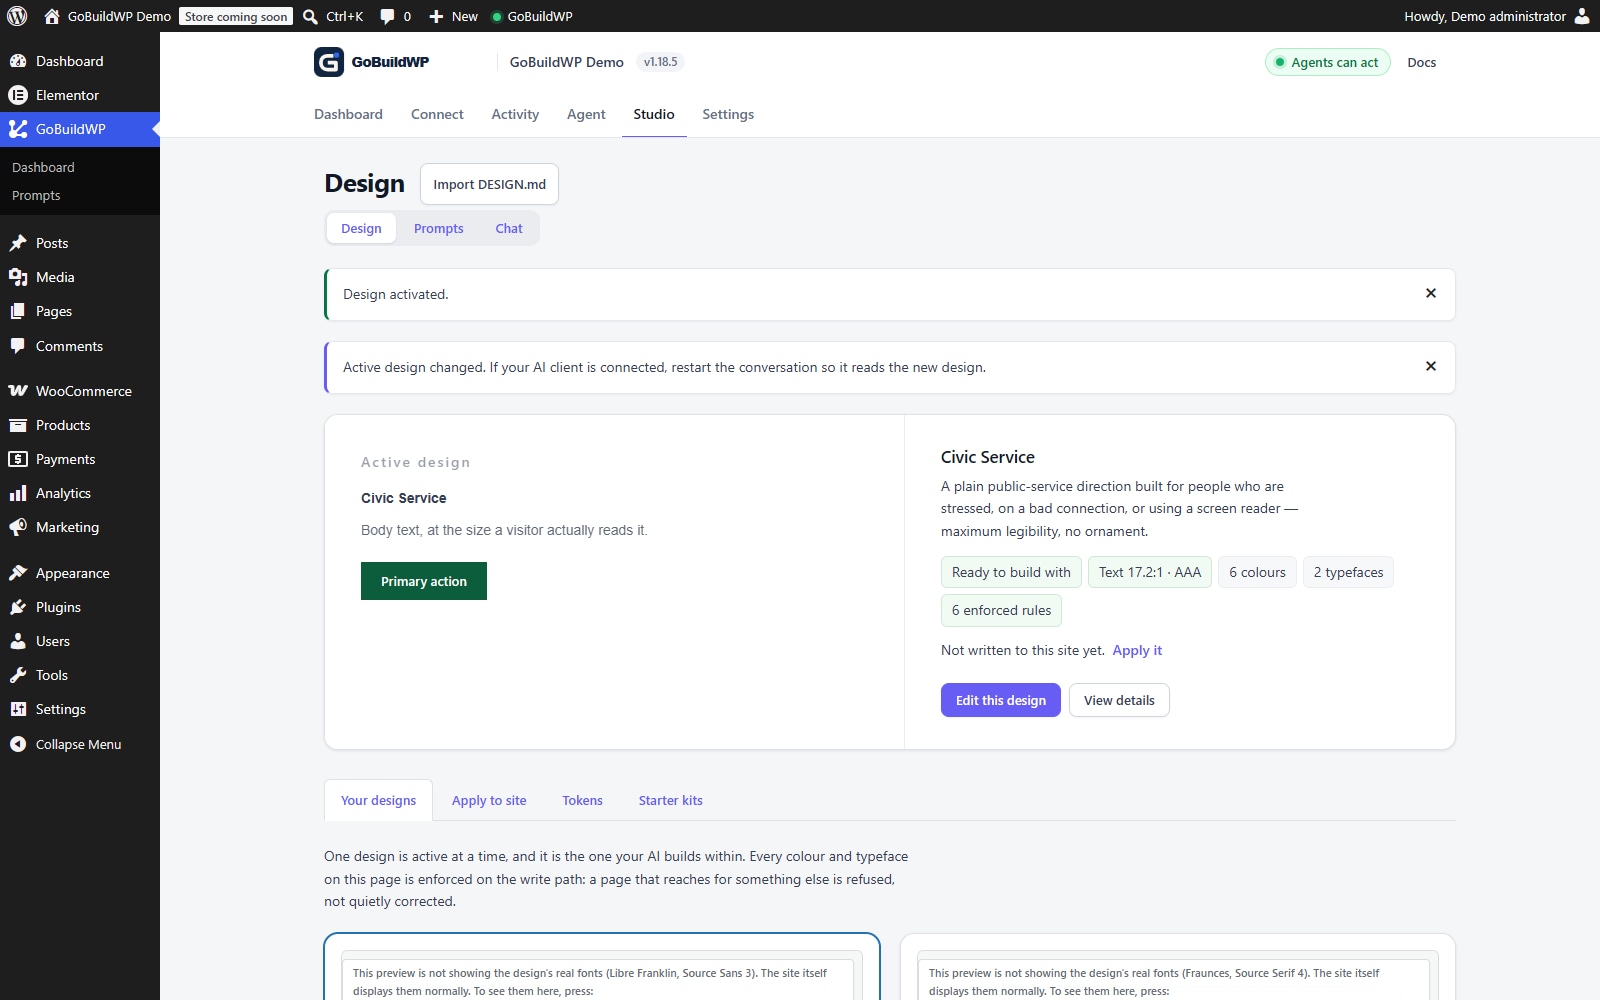The height and width of the screenshot is (1000, 1600).
Task: Dismiss the 'Design activated' notice
Action: 1431,293
